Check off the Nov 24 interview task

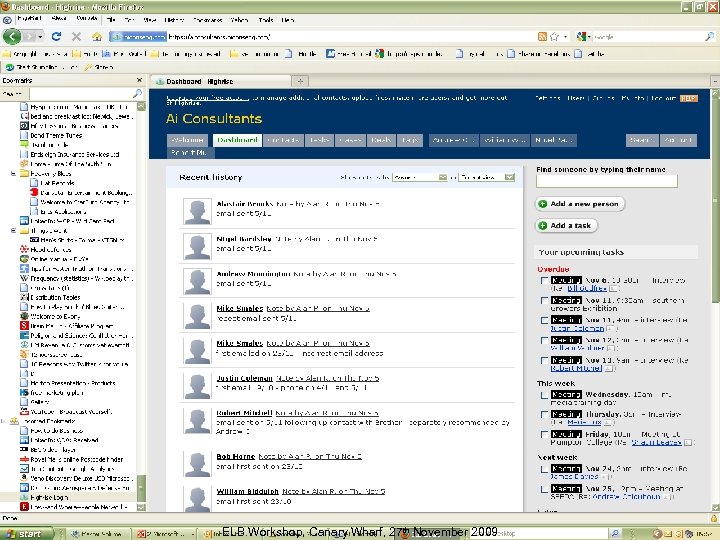coord(544,469)
